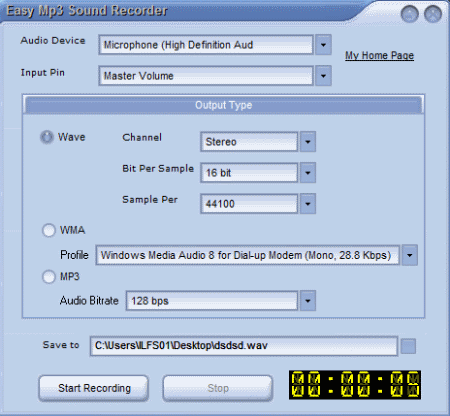The height and width of the screenshot is (416, 450).
Task: Click the minimize button in title bar
Action: point(410,14)
